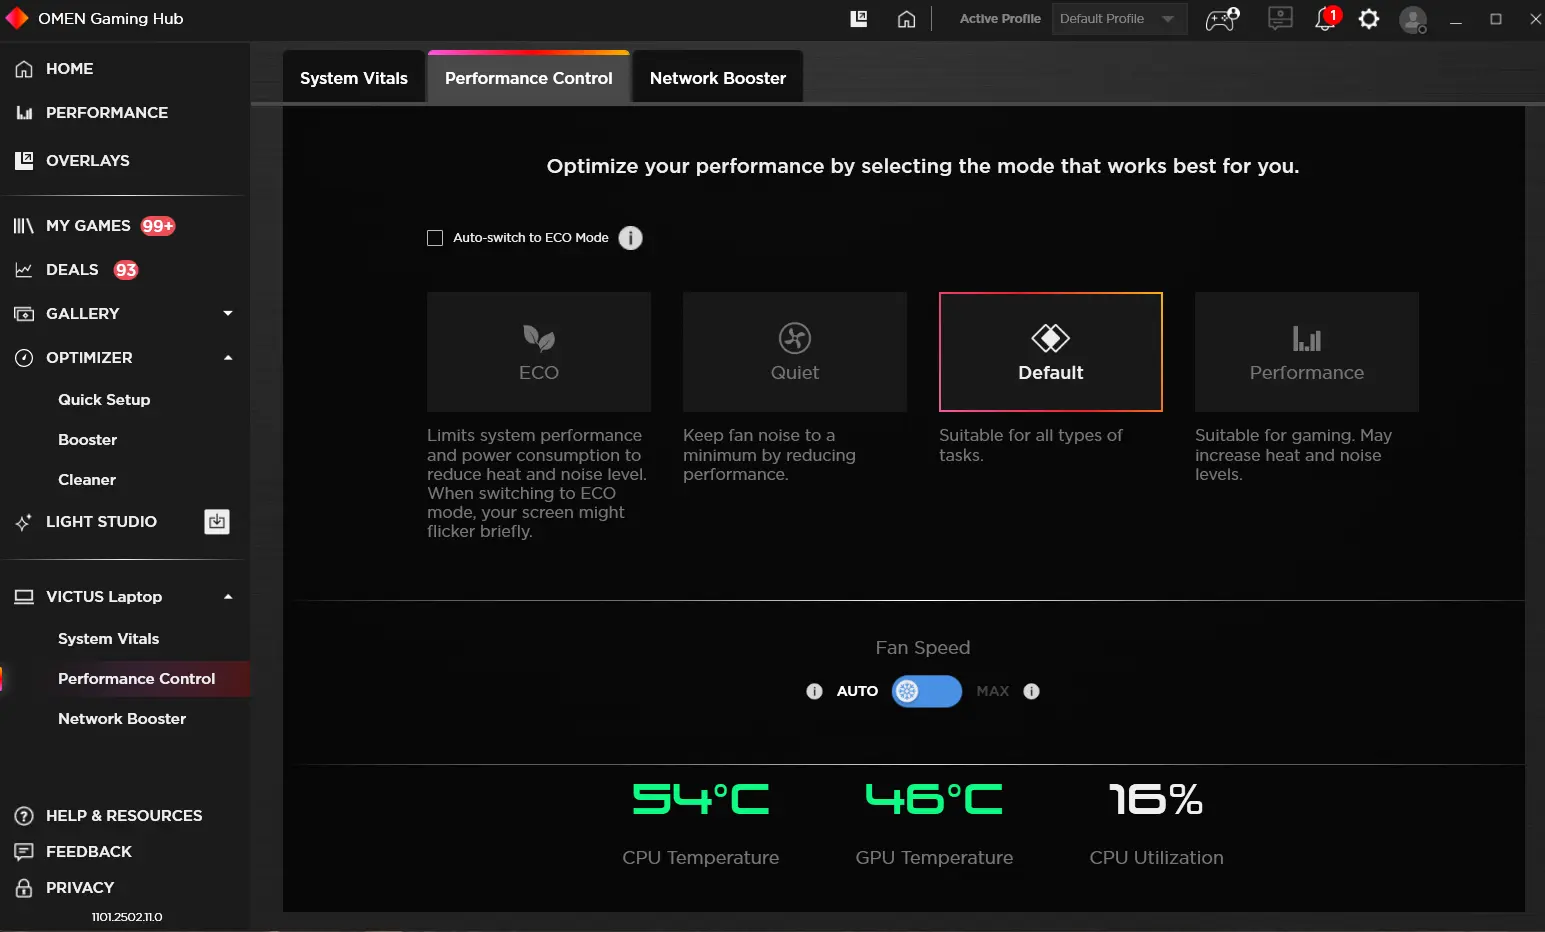Select the Quiet performance mode
Image resolution: width=1545 pixels, height=932 pixels.
[x=795, y=352]
